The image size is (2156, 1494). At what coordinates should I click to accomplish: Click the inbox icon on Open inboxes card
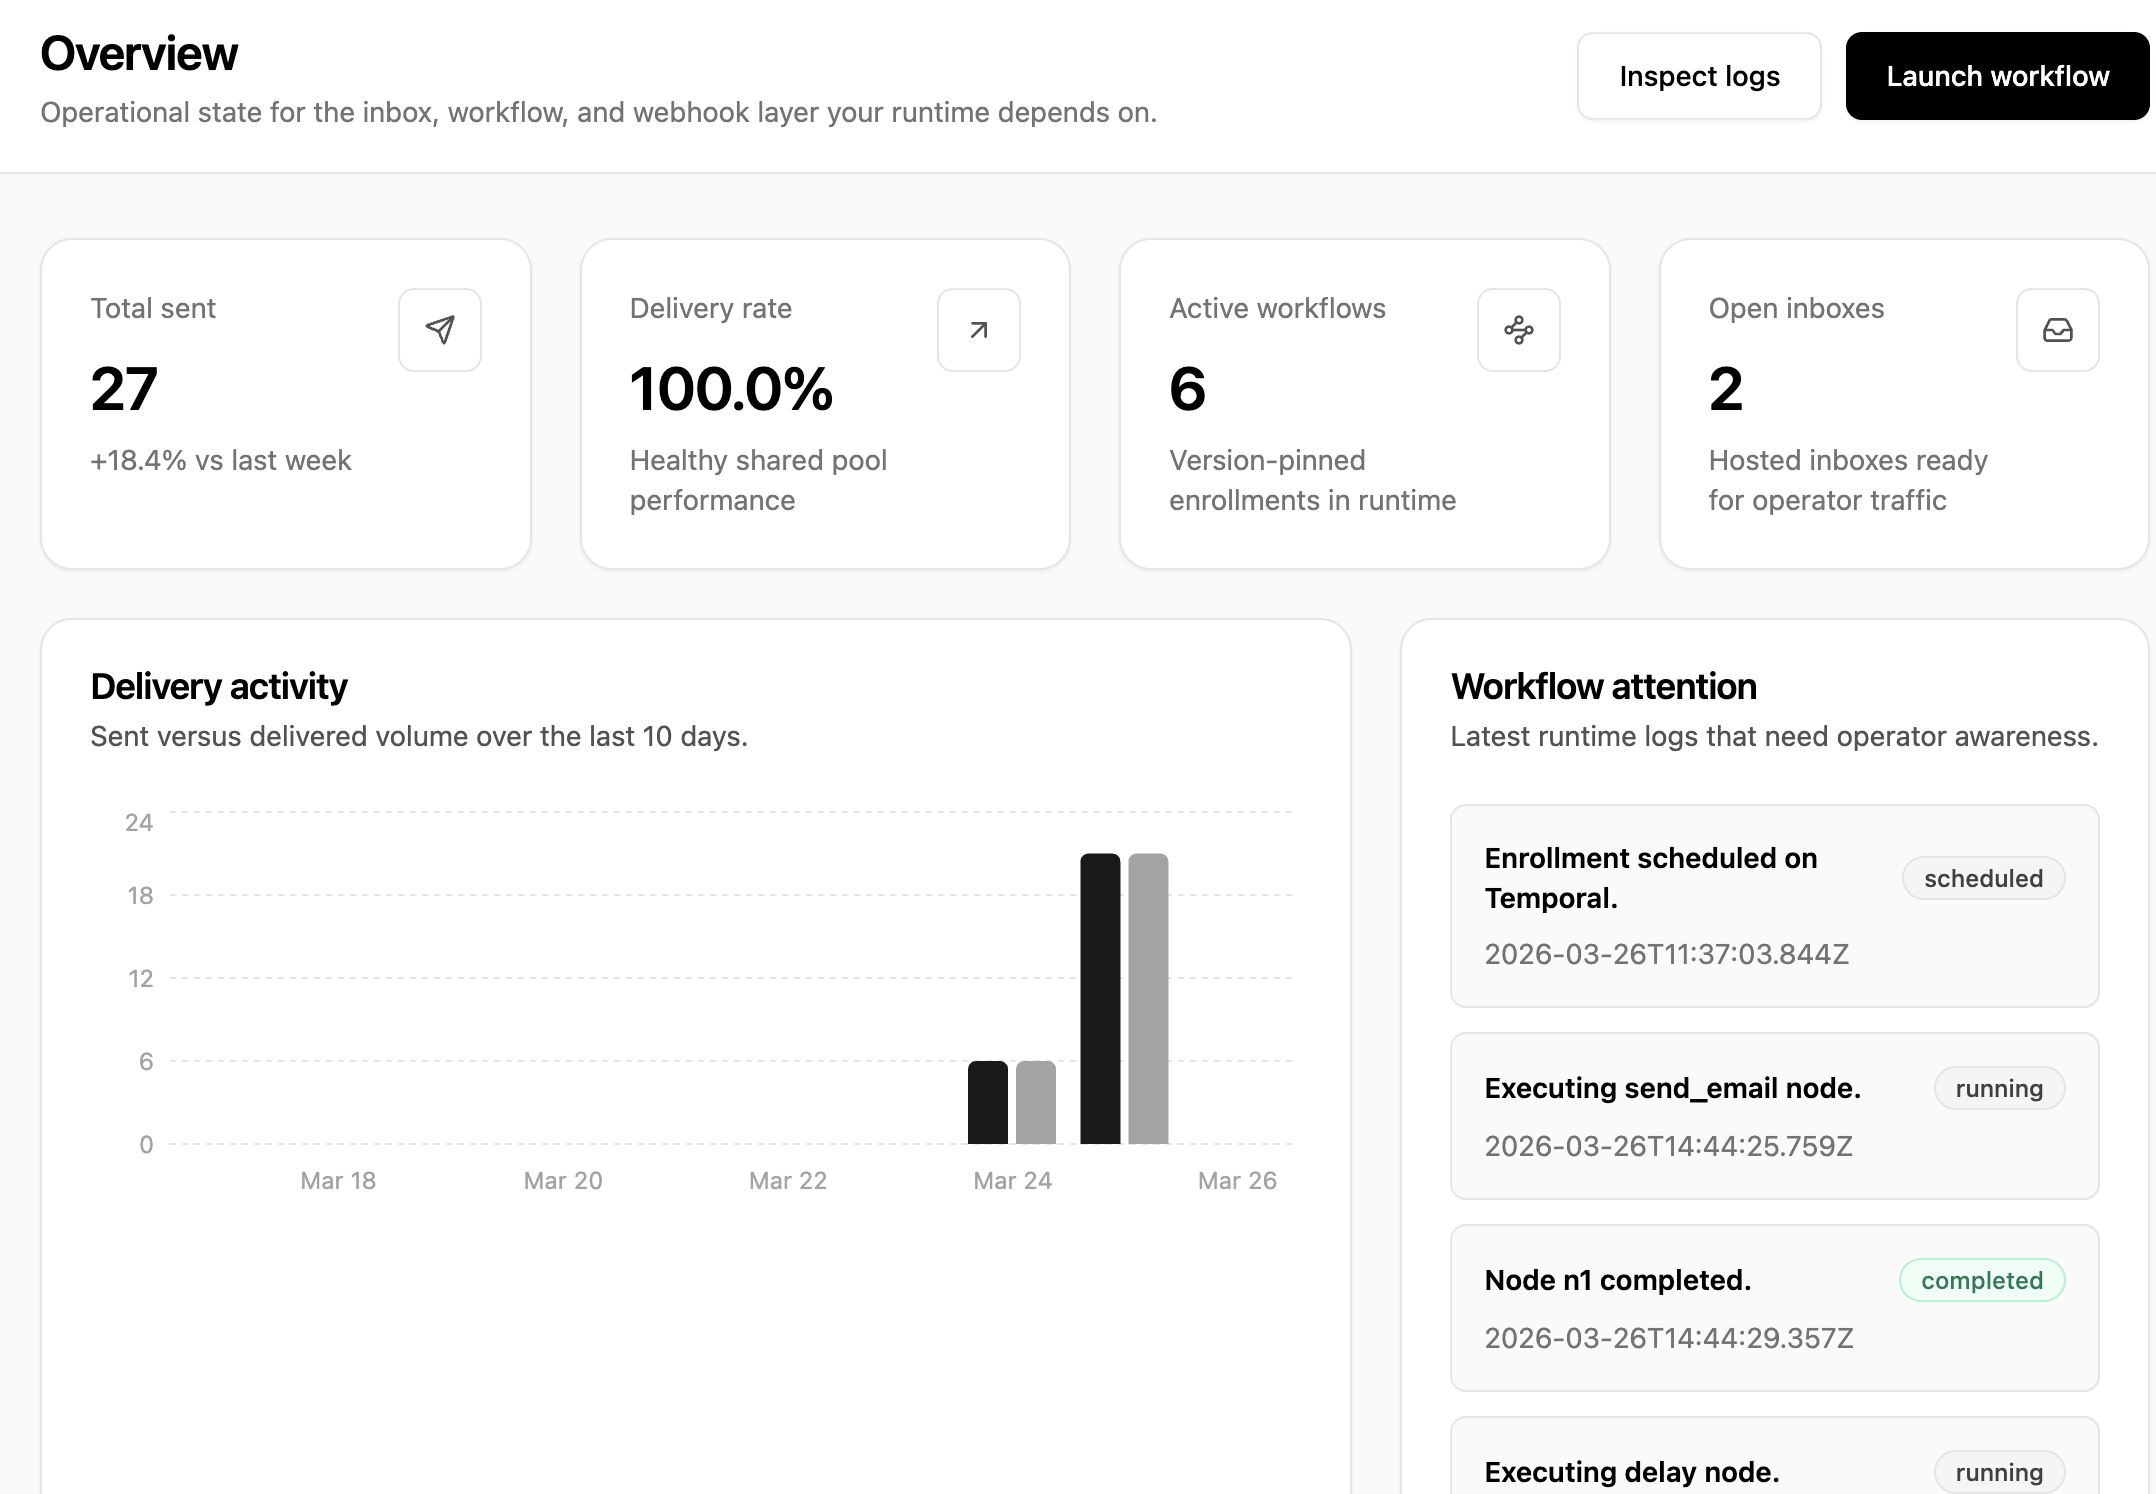[x=2057, y=330]
